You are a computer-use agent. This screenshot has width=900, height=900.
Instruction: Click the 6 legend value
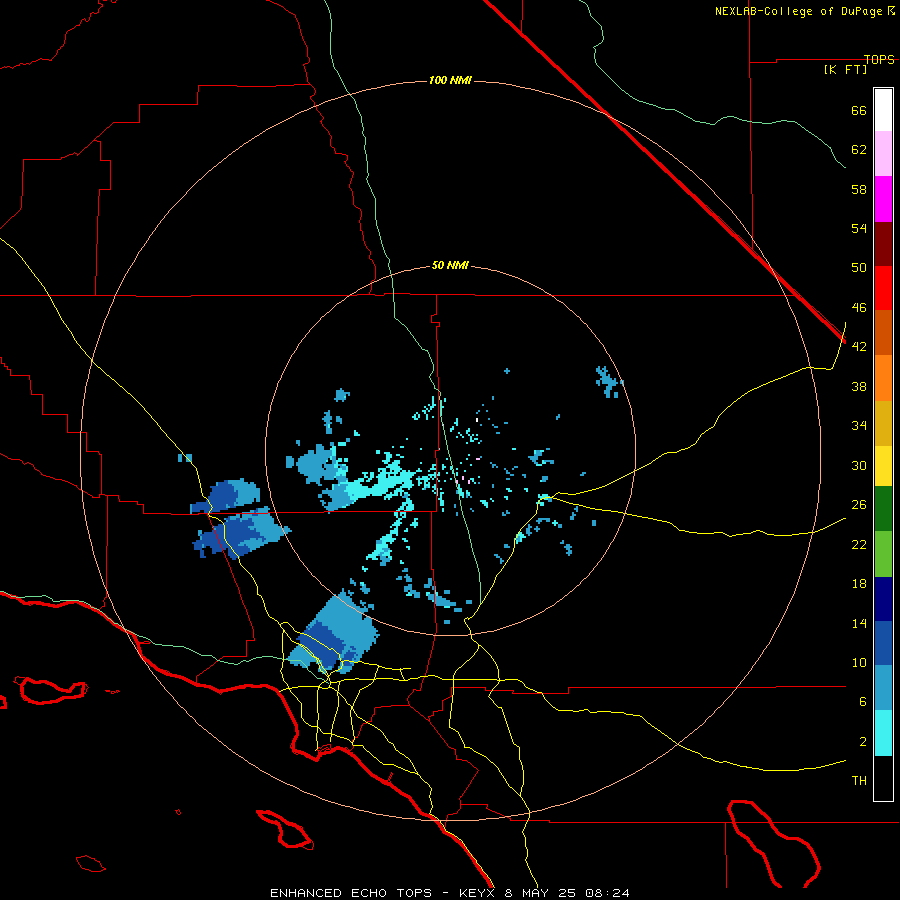point(863,701)
